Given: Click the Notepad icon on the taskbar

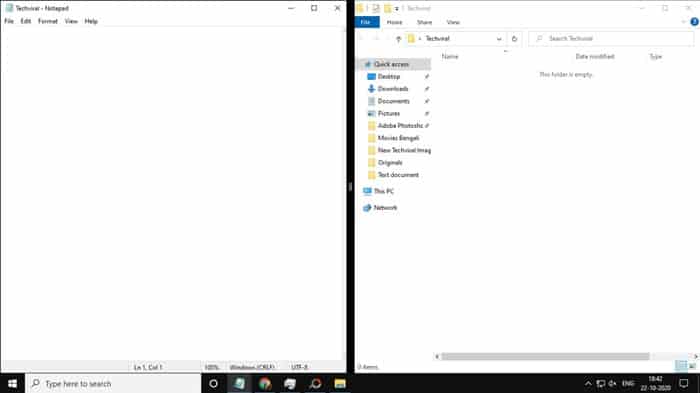Looking at the screenshot, I should [239, 384].
